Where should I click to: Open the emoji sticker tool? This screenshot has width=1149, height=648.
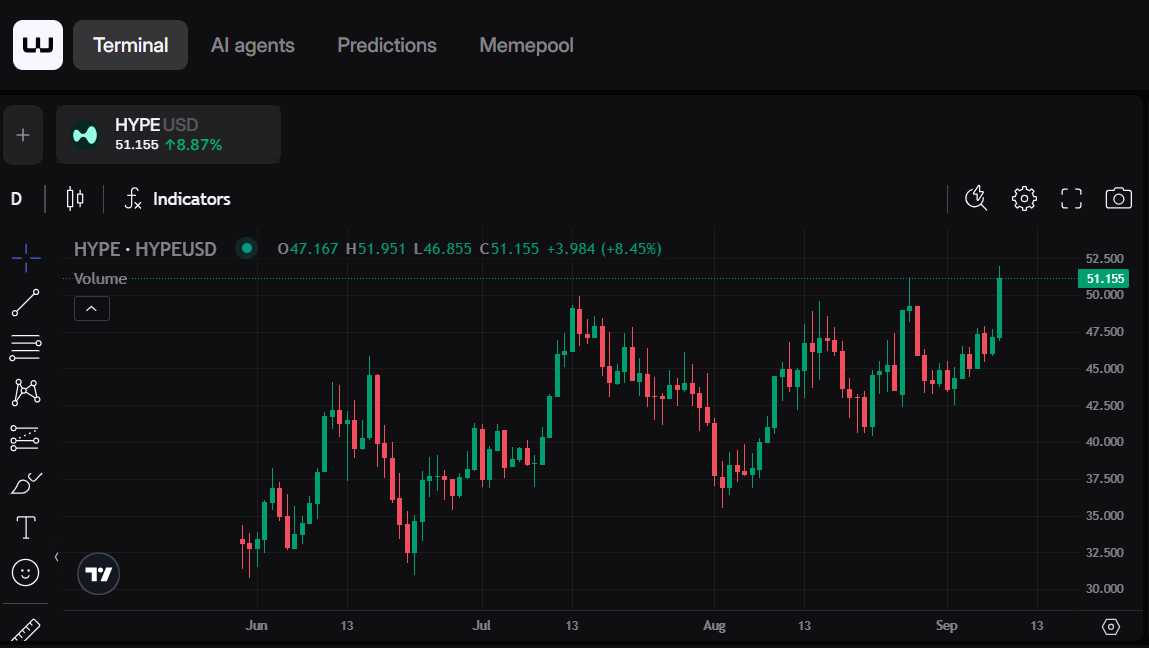pyautogui.click(x=25, y=571)
